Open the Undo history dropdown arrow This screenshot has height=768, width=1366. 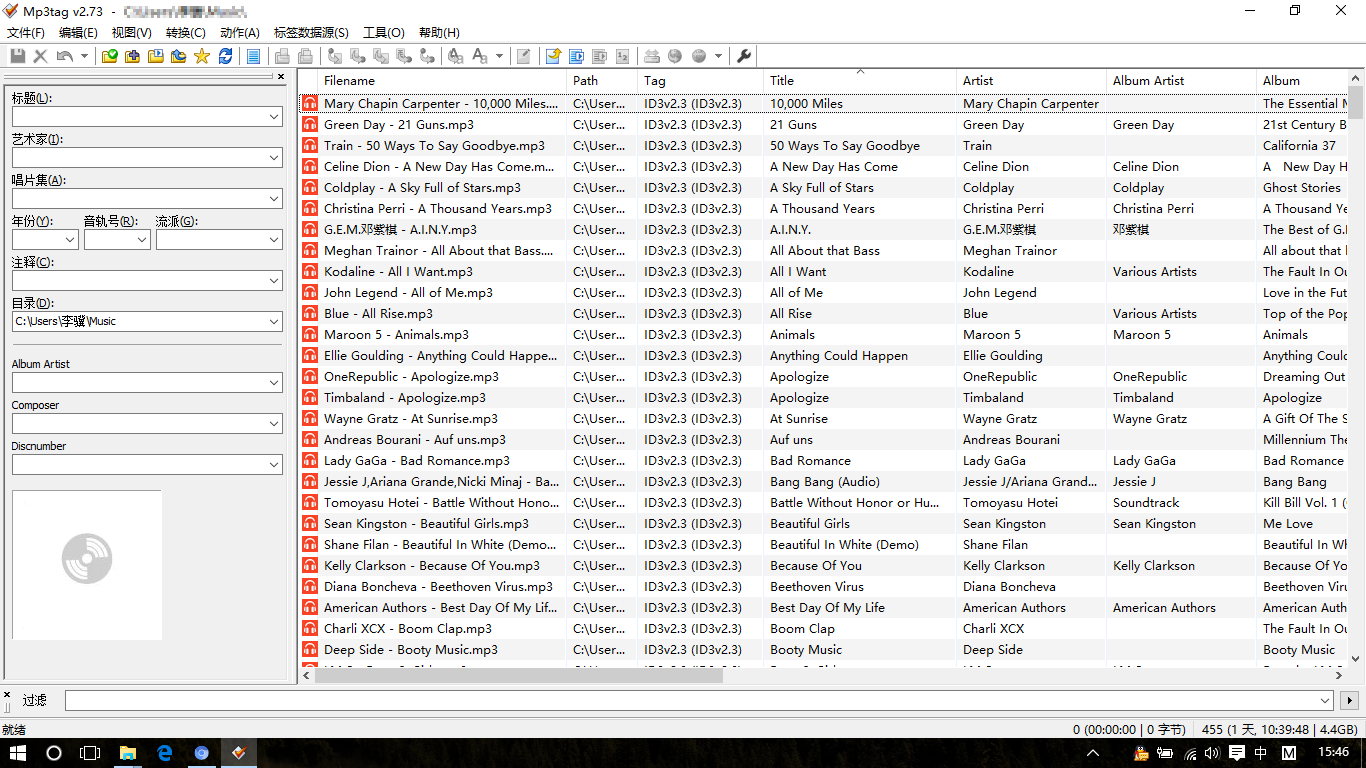pyautogui.click(x=84, y=56)
